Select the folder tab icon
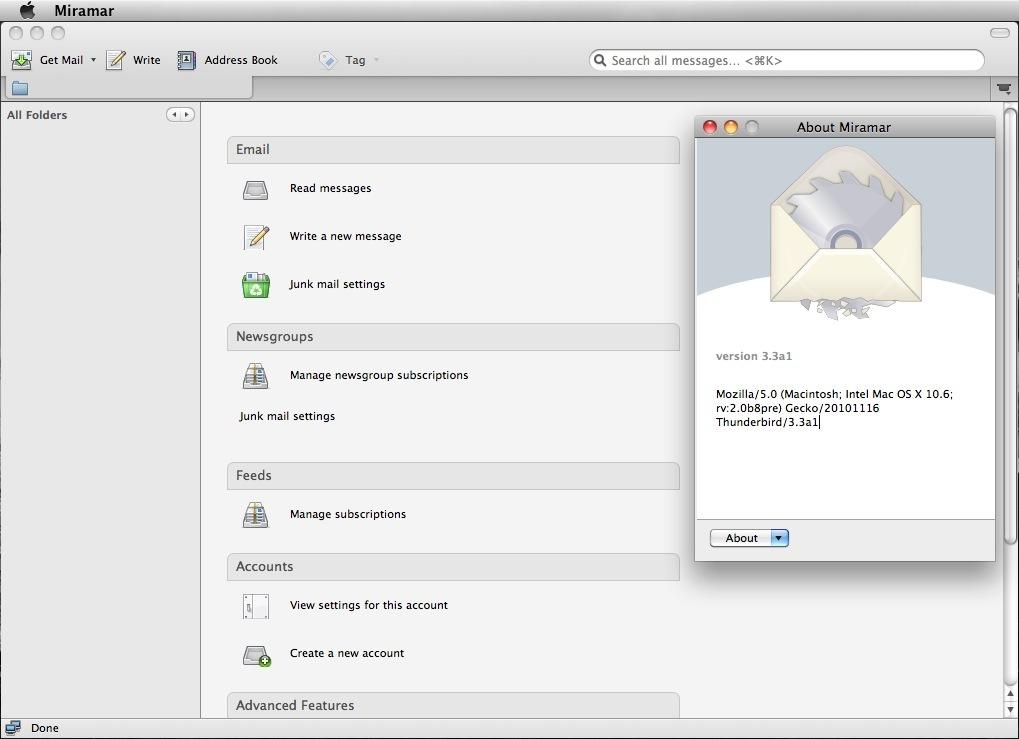 20,88
